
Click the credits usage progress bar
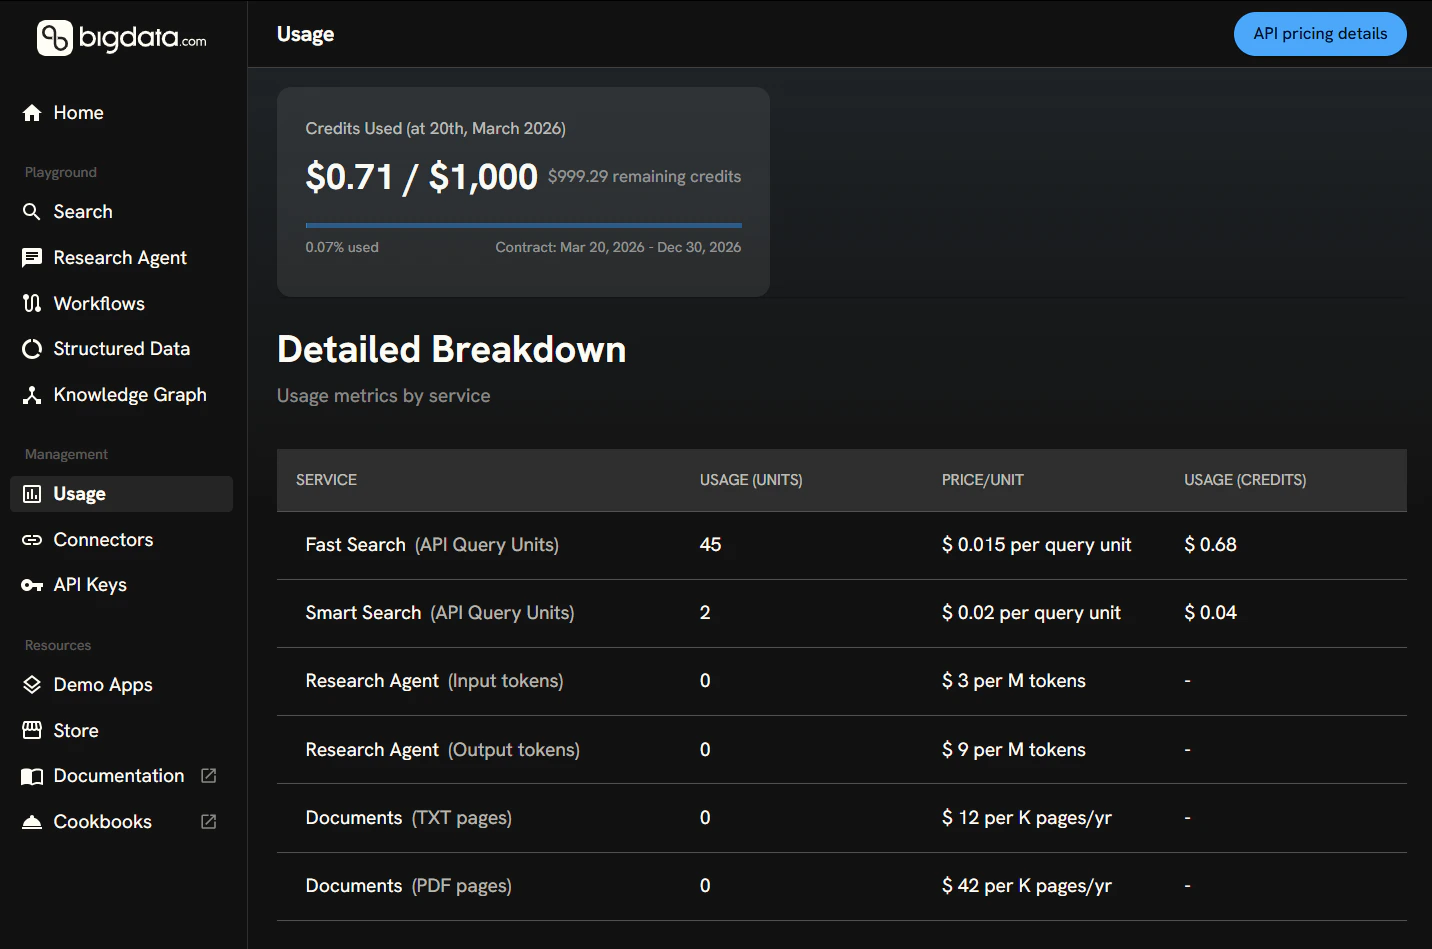[x=523, y=225]
